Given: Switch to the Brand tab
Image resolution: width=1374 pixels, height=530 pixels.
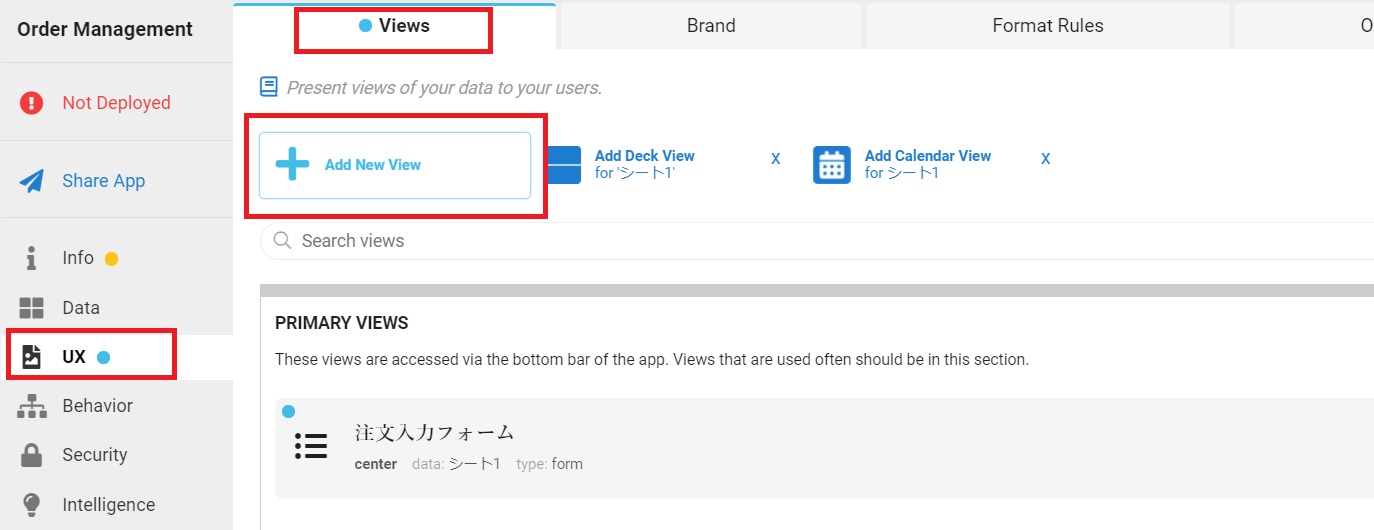Looking at the screenshot, I should click(711, 26).
